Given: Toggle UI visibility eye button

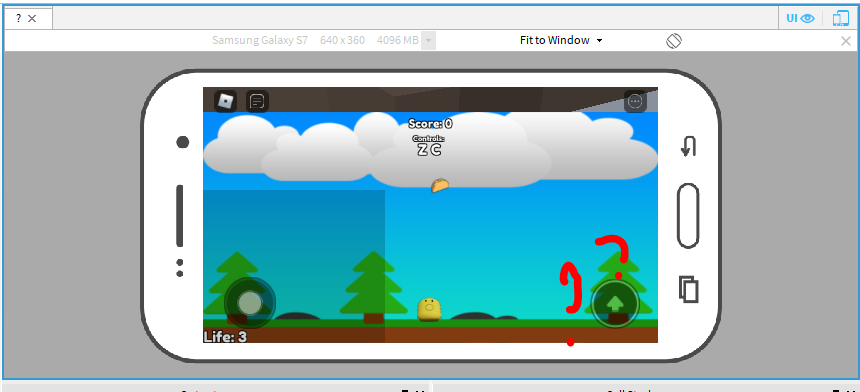Looking at the screenshot, I should tap(801, 18).
